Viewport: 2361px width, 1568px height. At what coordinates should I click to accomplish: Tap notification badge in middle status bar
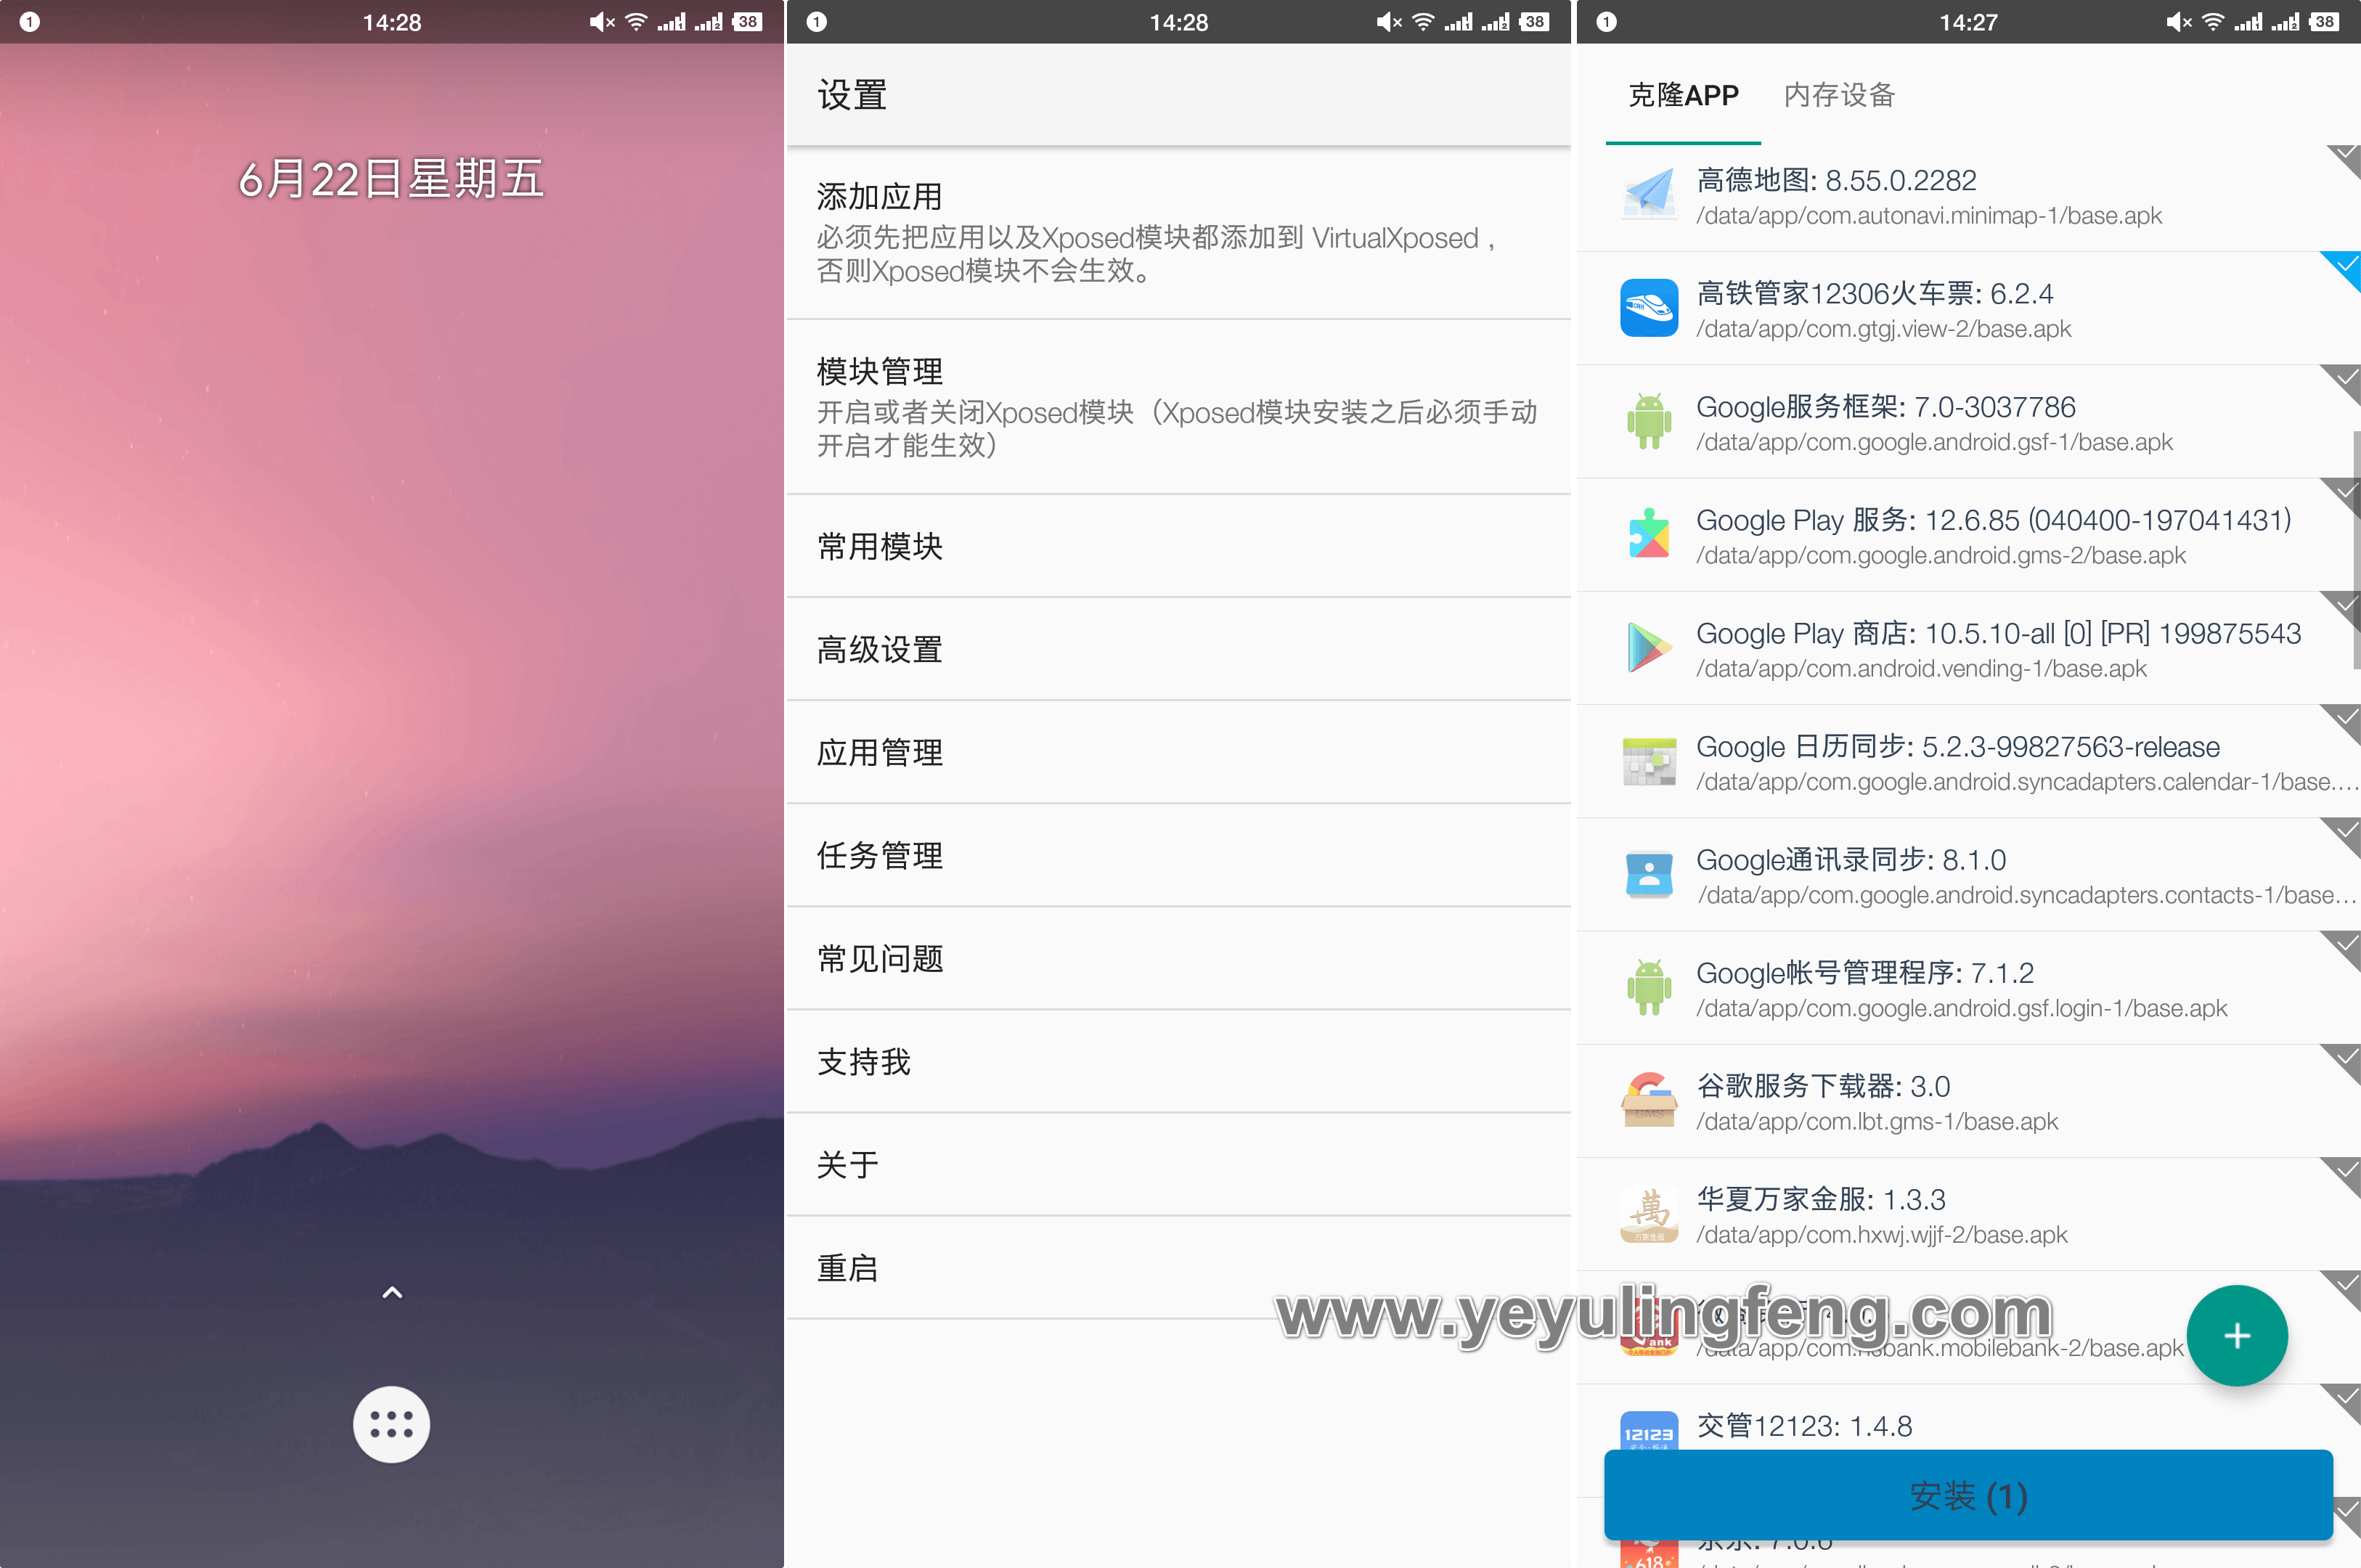[817, 22]
